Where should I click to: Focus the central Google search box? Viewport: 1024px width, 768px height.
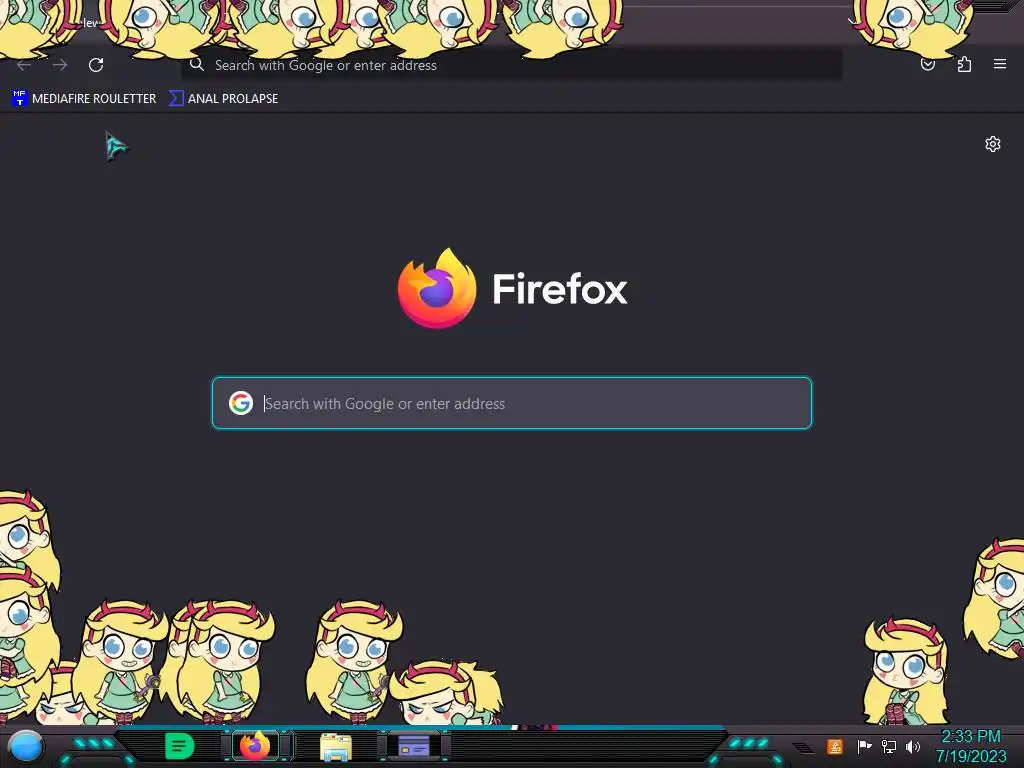(x=511, y=403)
